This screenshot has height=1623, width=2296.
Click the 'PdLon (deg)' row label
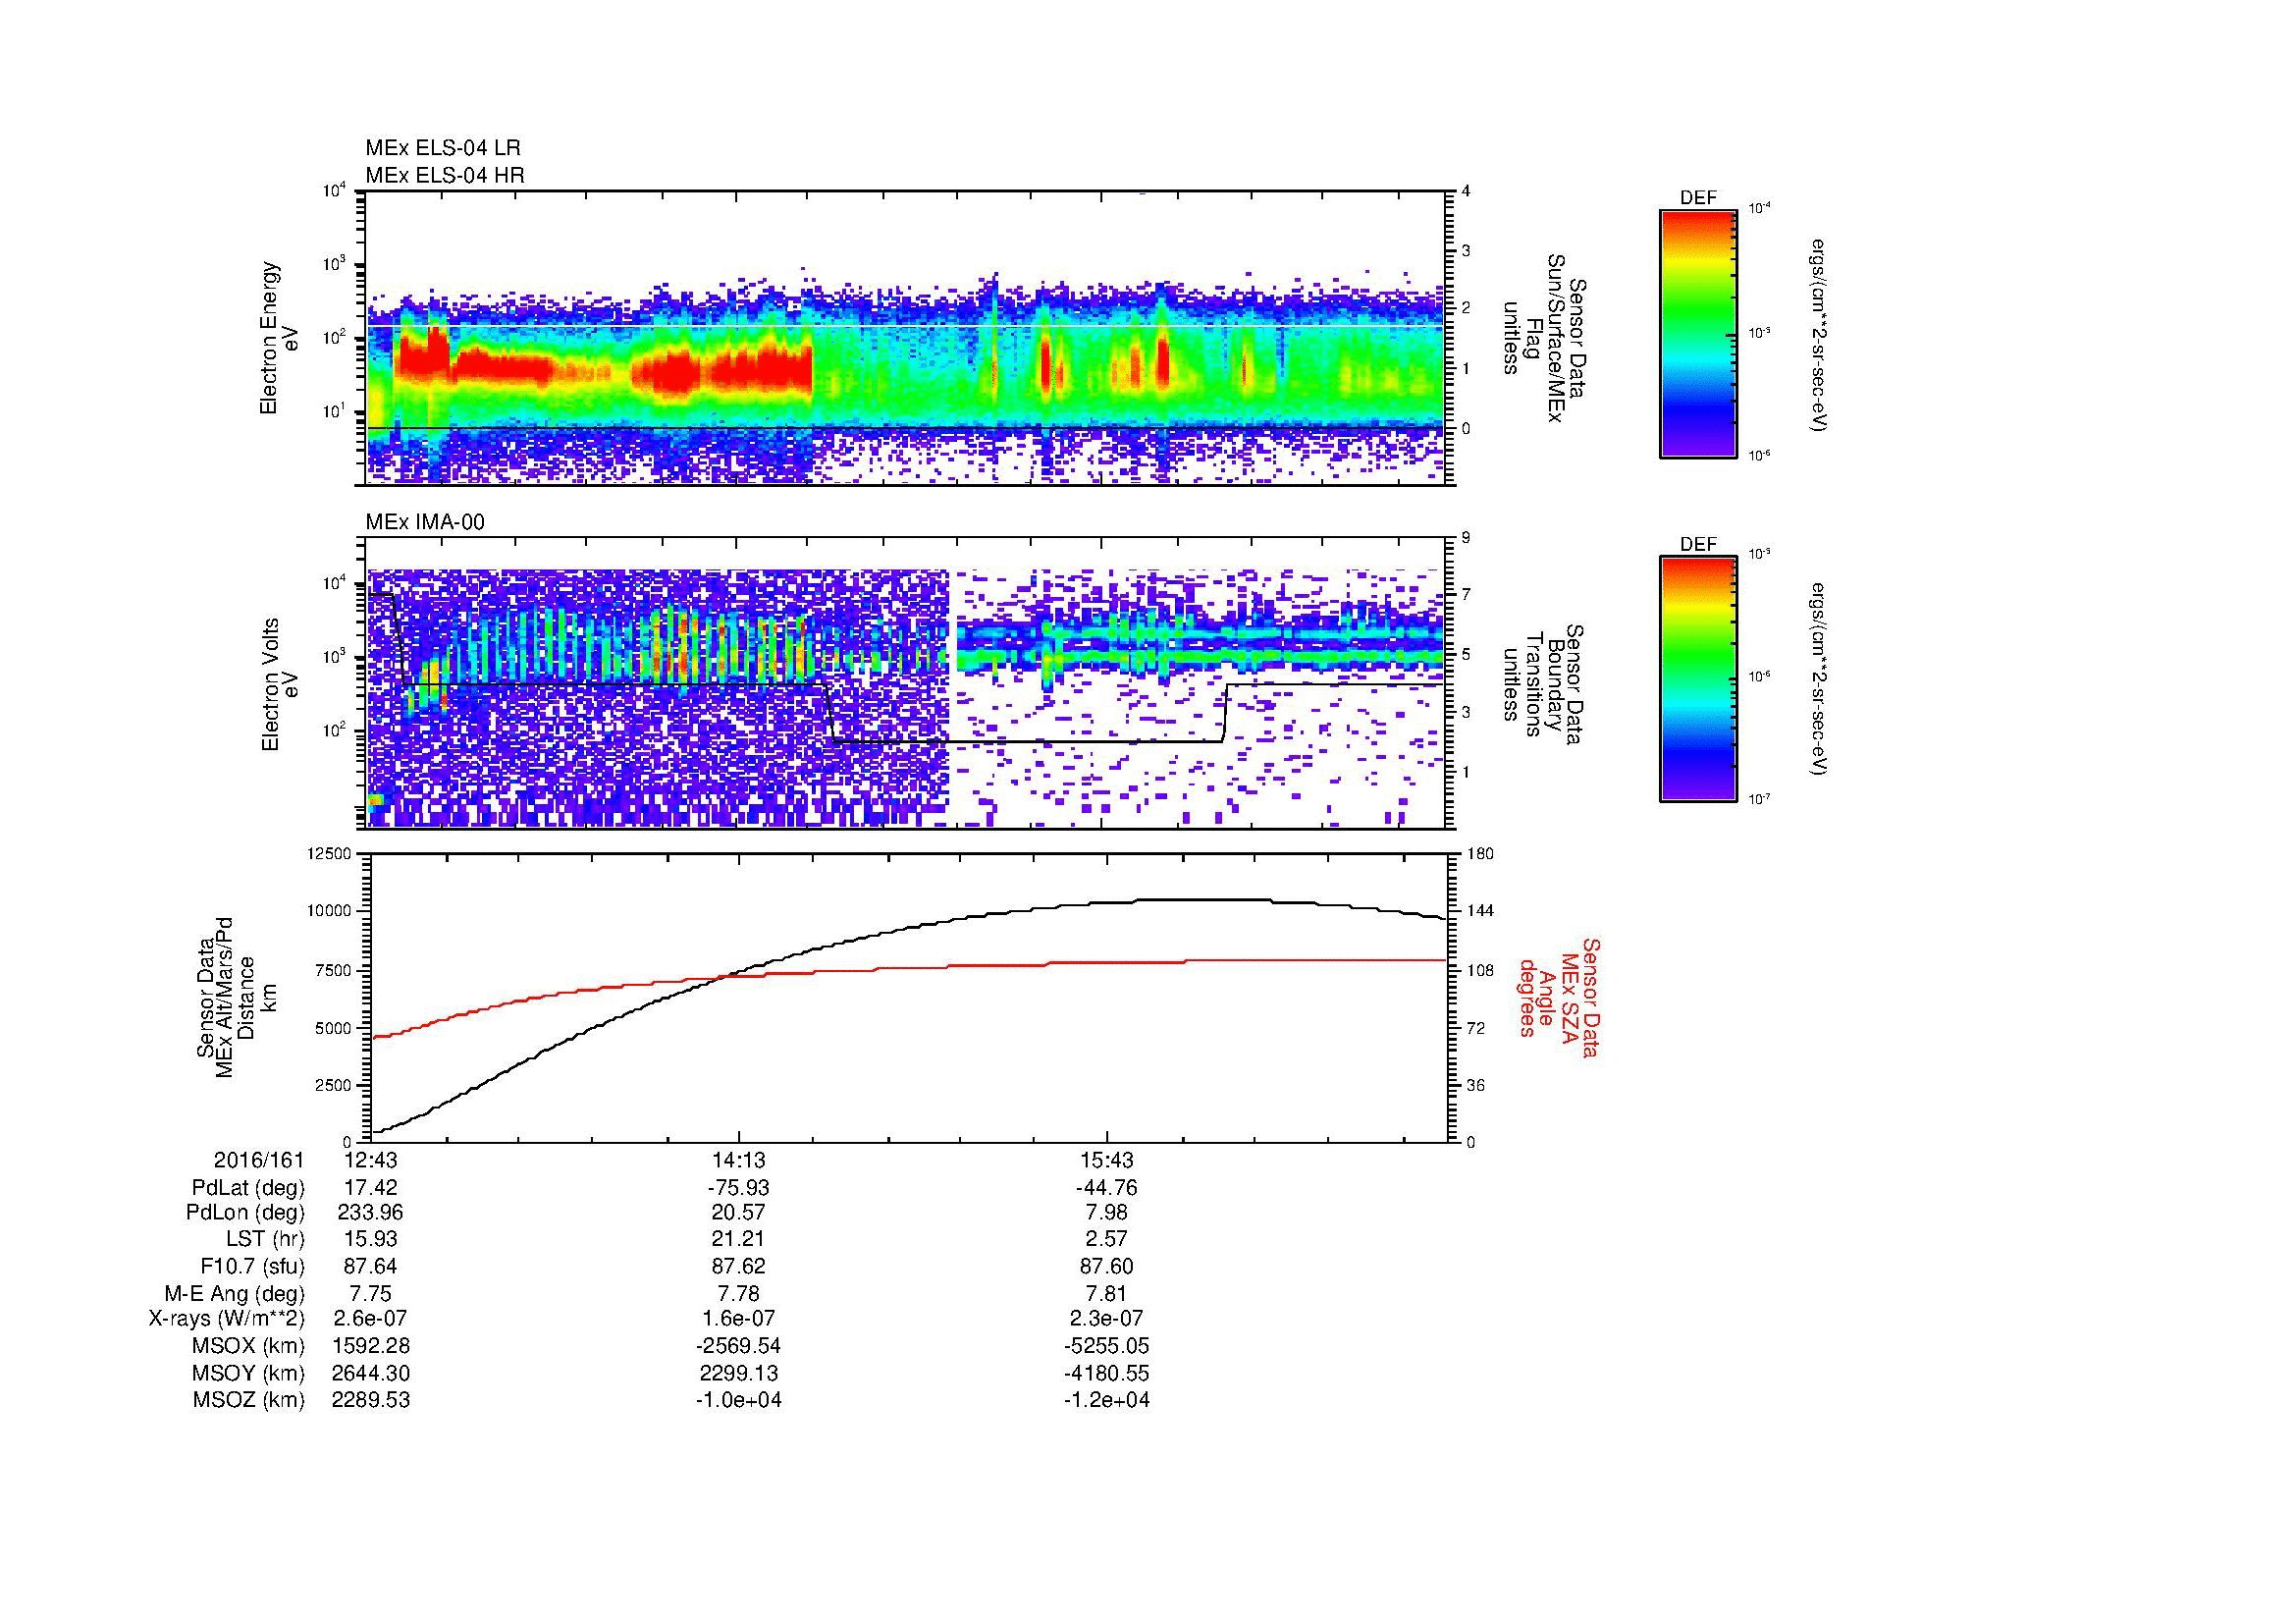pyautogui.click(x=245, y=1213)
